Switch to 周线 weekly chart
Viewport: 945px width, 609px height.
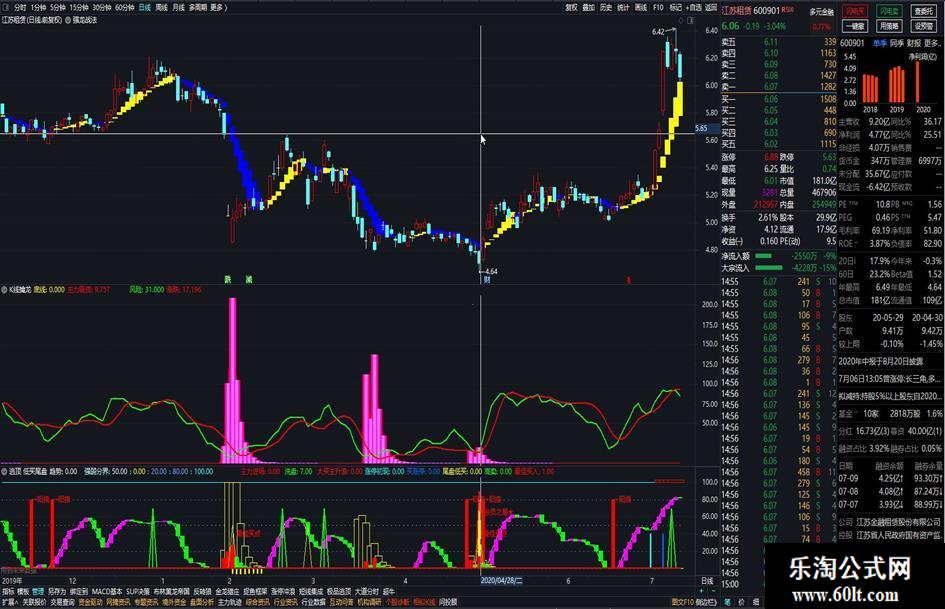pyautogui.click(x=162, y=7)
